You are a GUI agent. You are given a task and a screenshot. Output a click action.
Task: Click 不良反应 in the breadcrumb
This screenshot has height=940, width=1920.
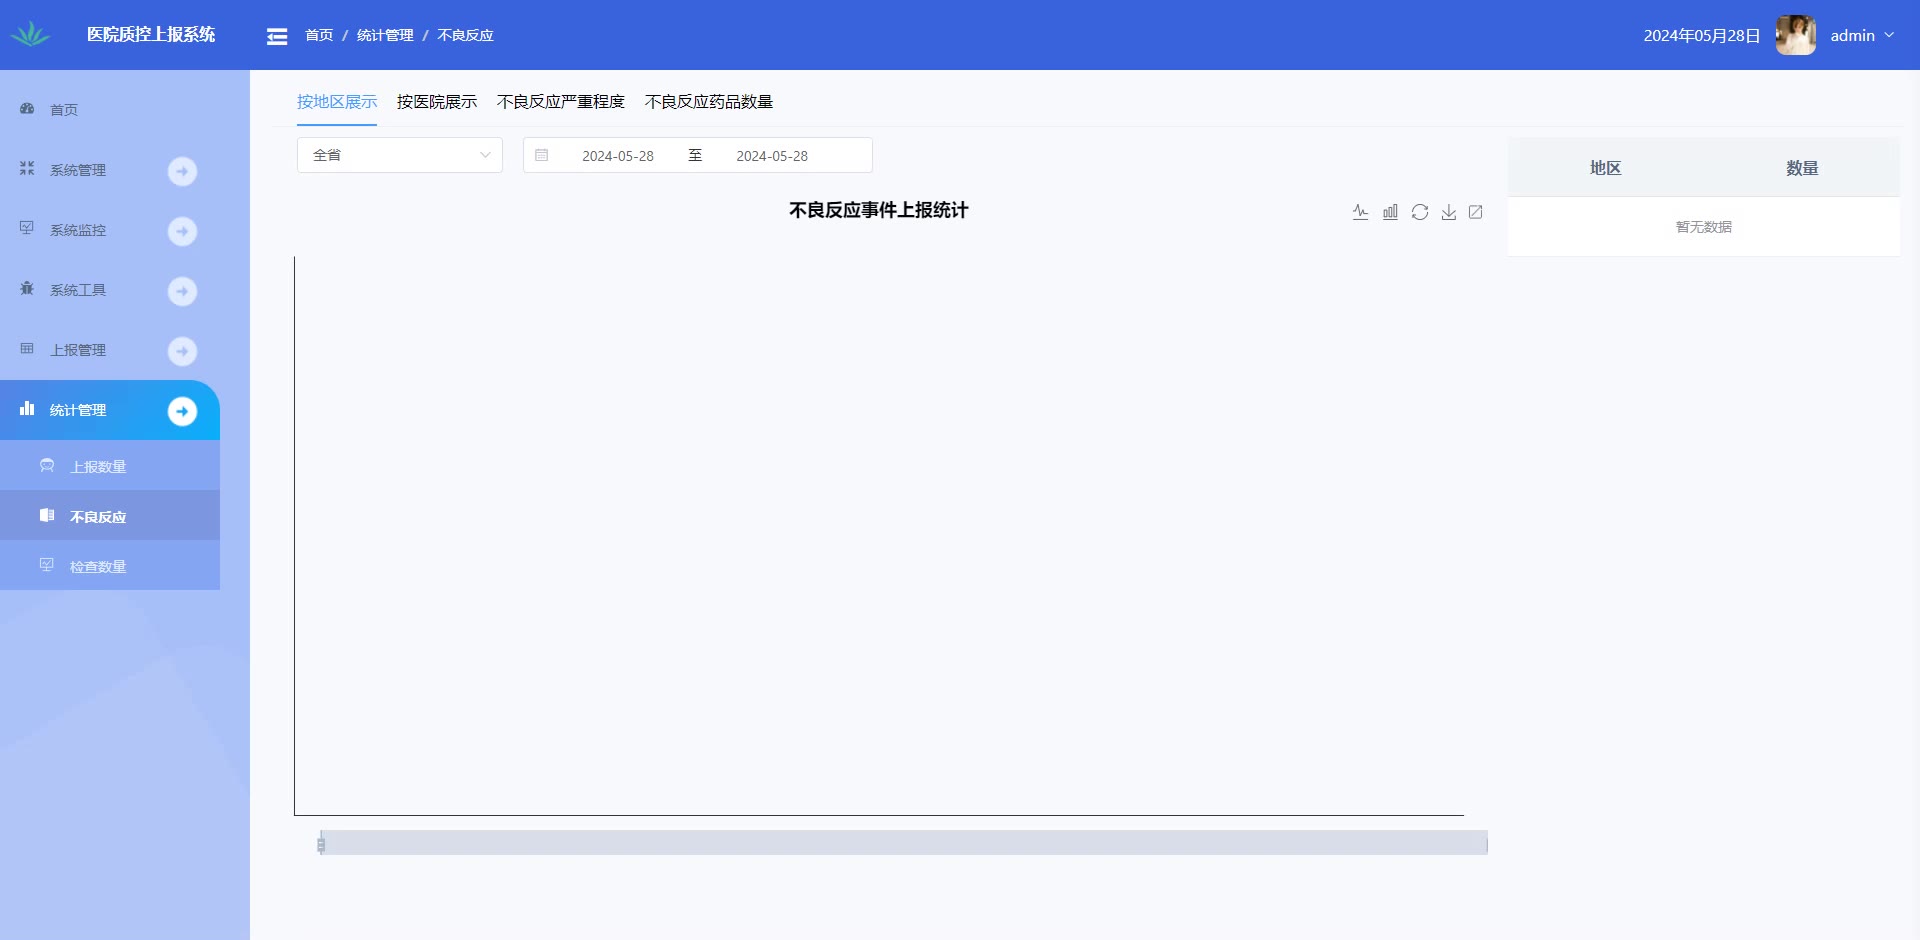[465, 35]
